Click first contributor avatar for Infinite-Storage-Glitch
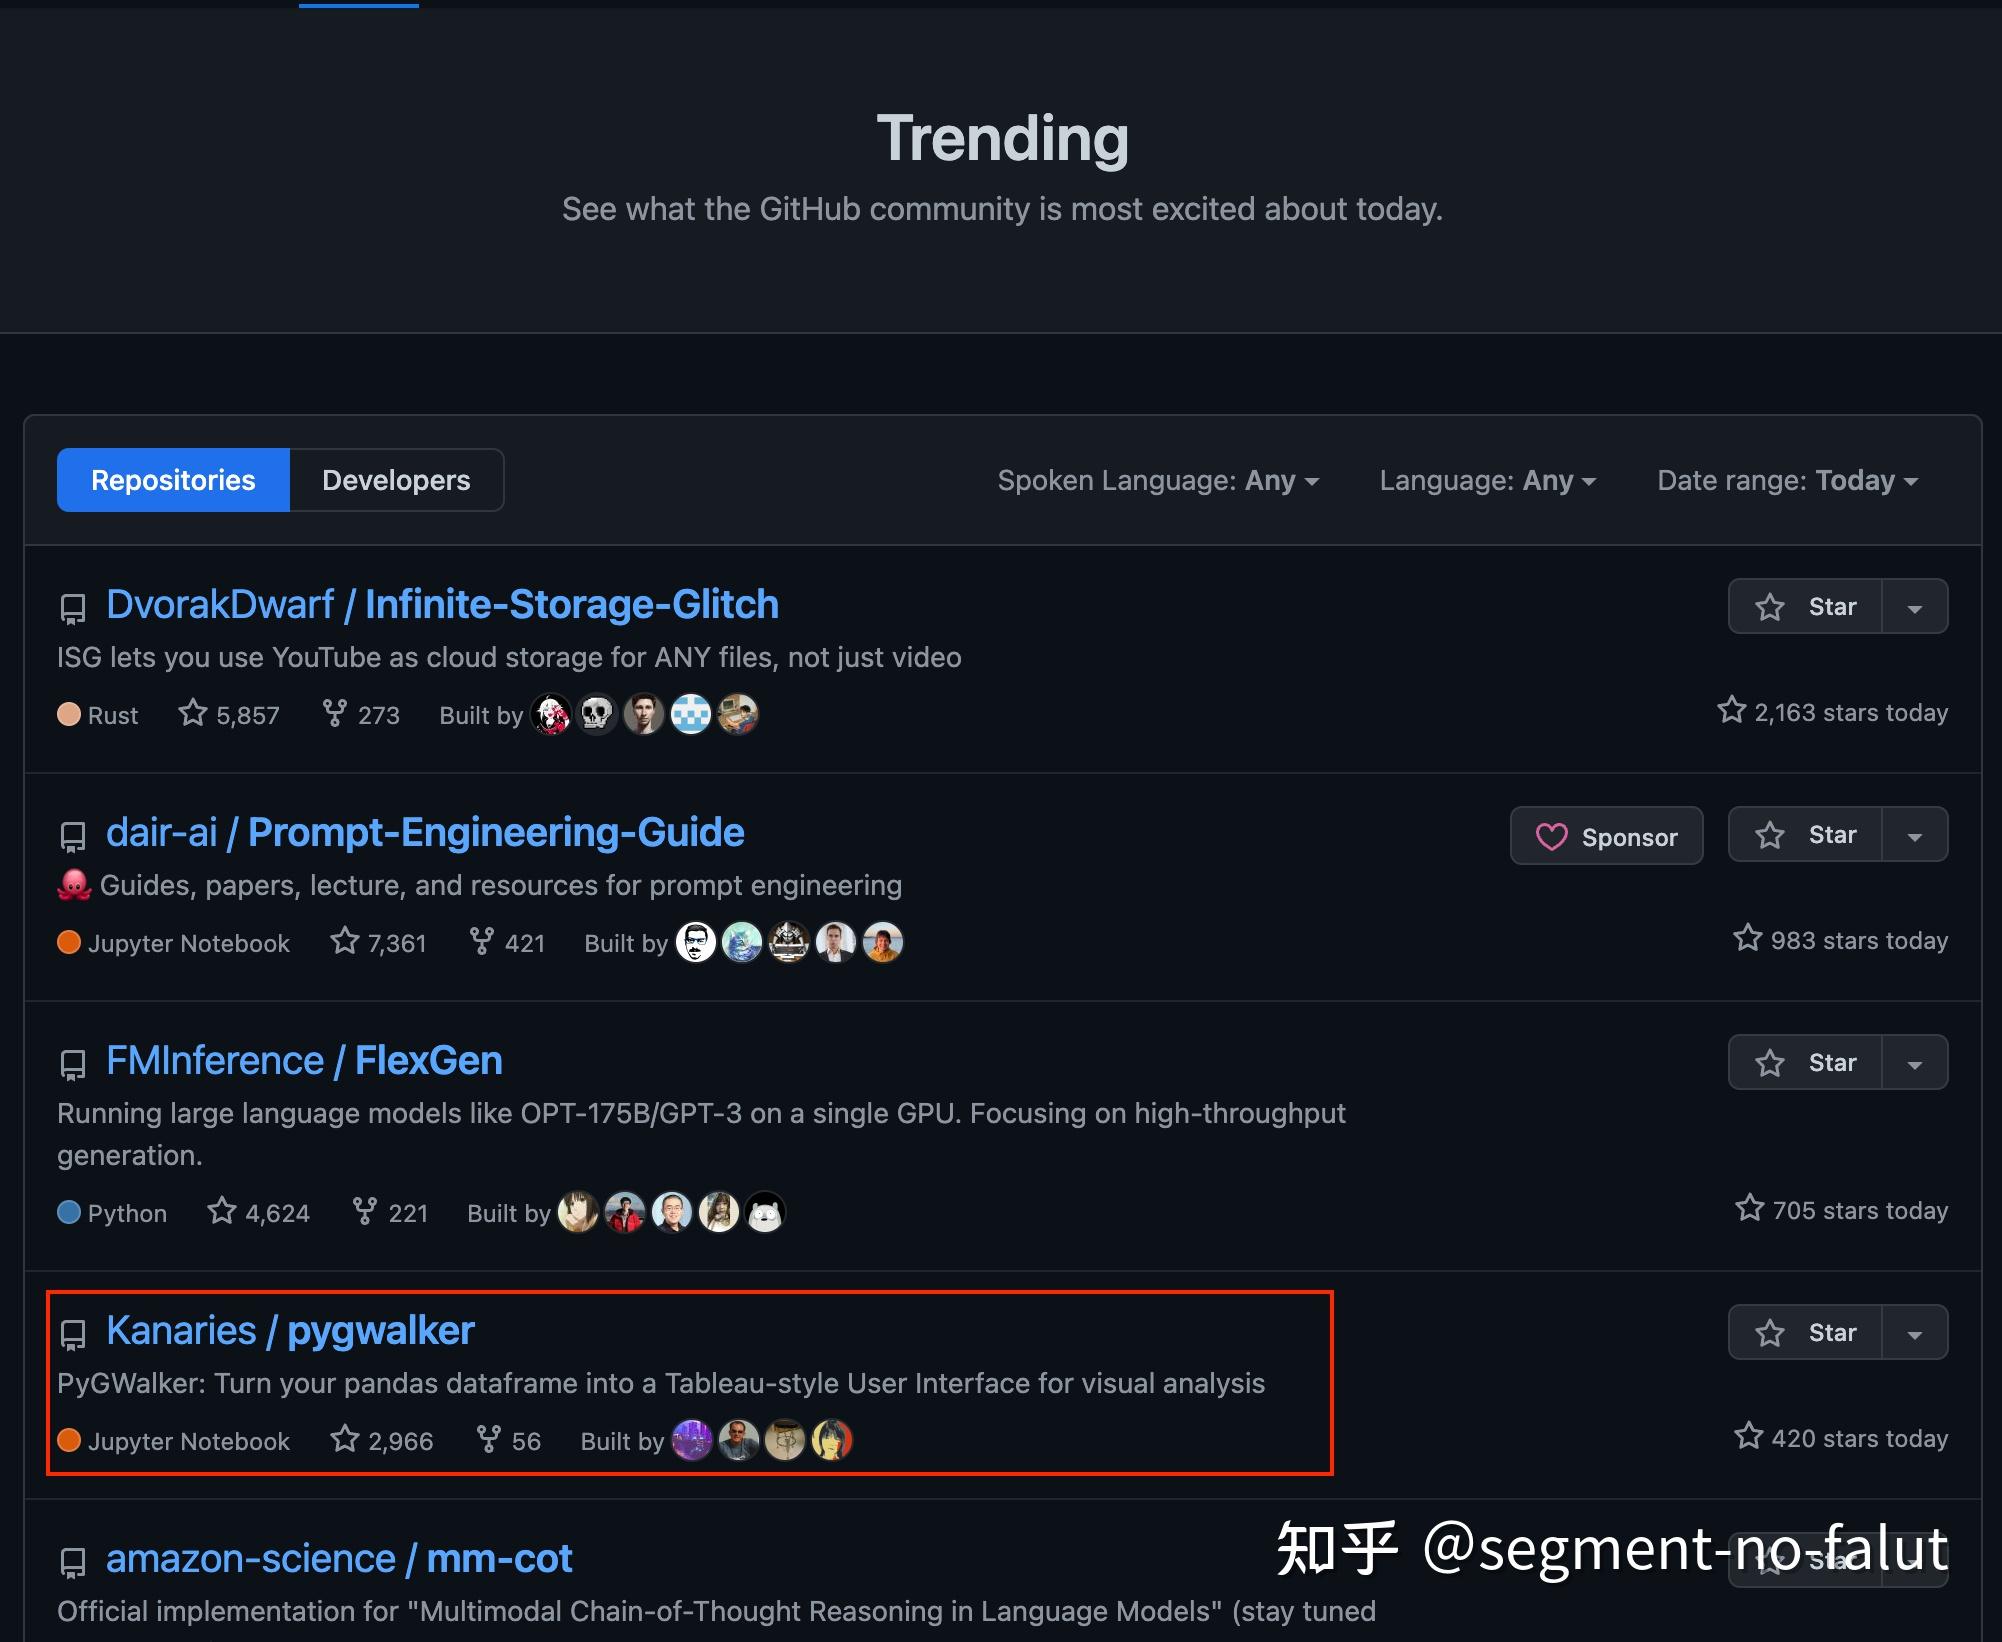This screenshot has width=2002, height=1642. pyautogui.click(x=550, y=714)
